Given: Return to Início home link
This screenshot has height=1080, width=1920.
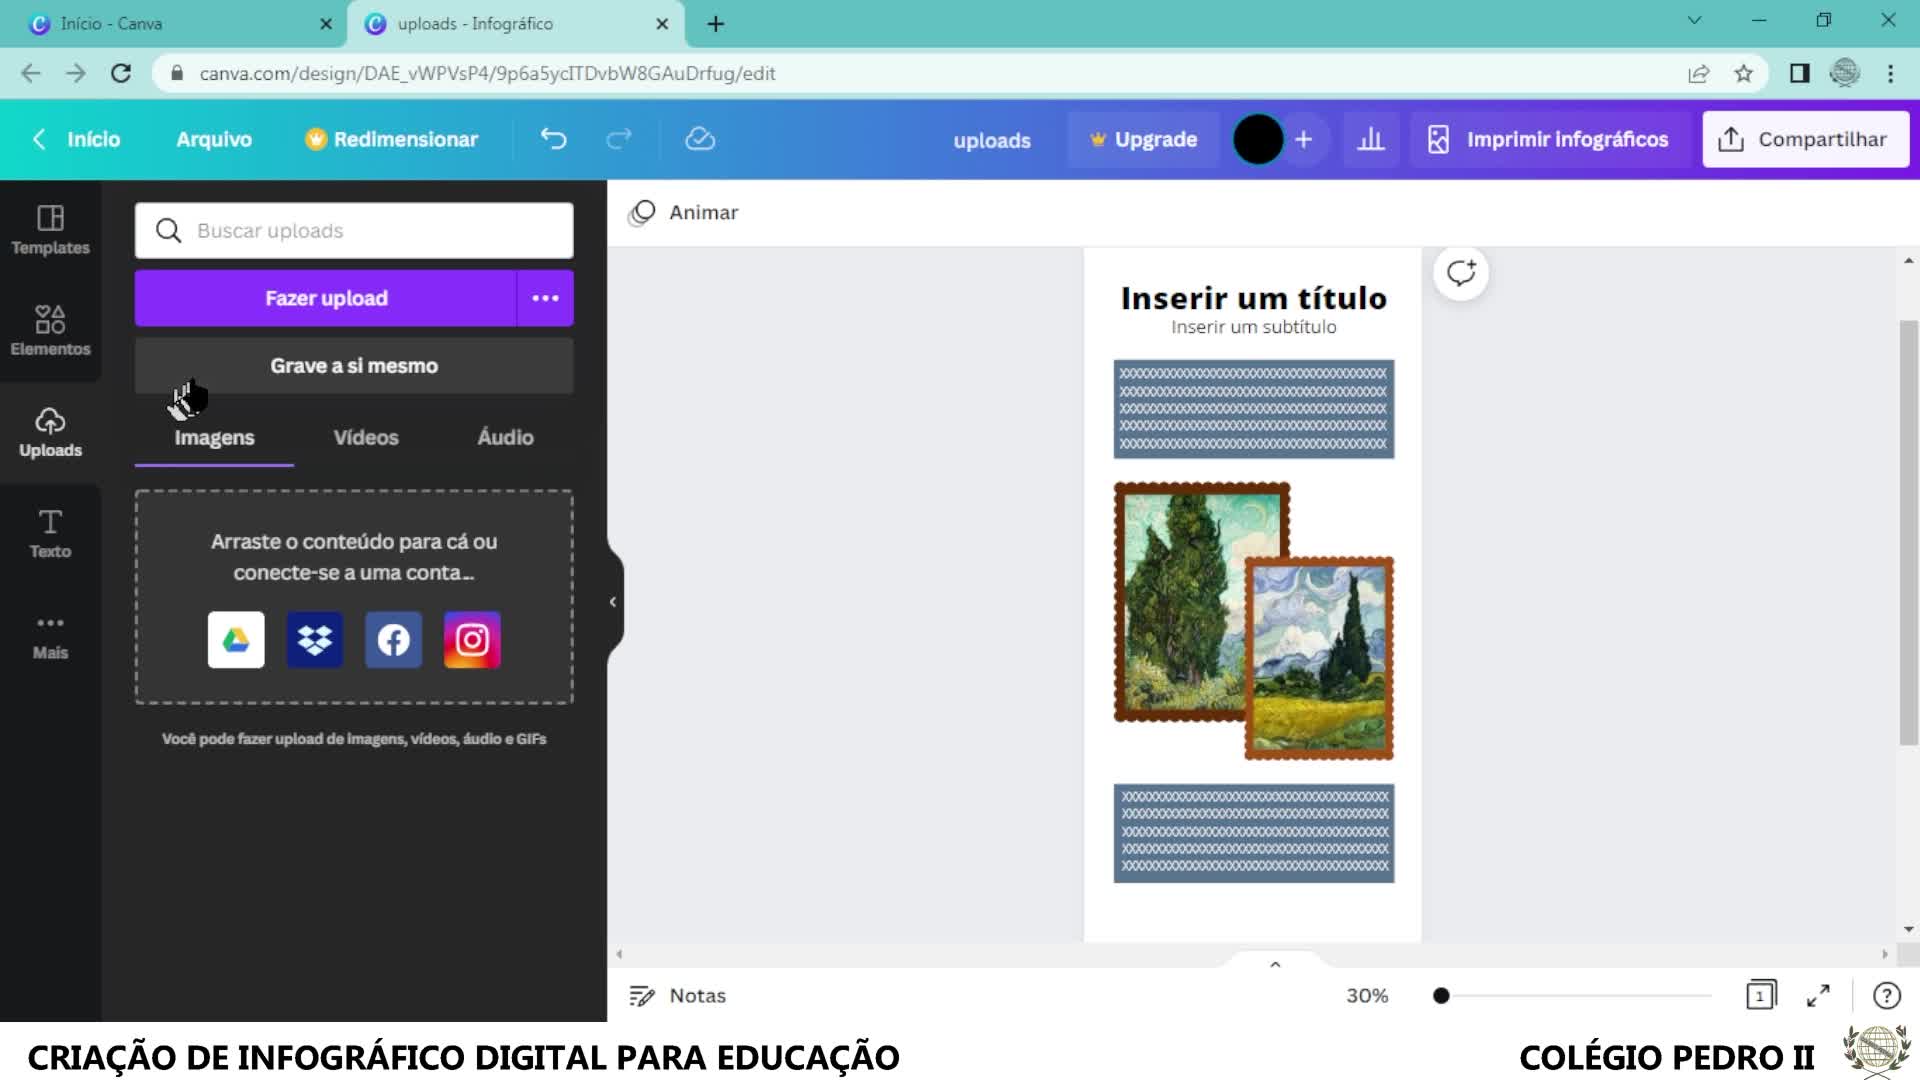Looking at the screenshot, I should [x=76, y=139].
